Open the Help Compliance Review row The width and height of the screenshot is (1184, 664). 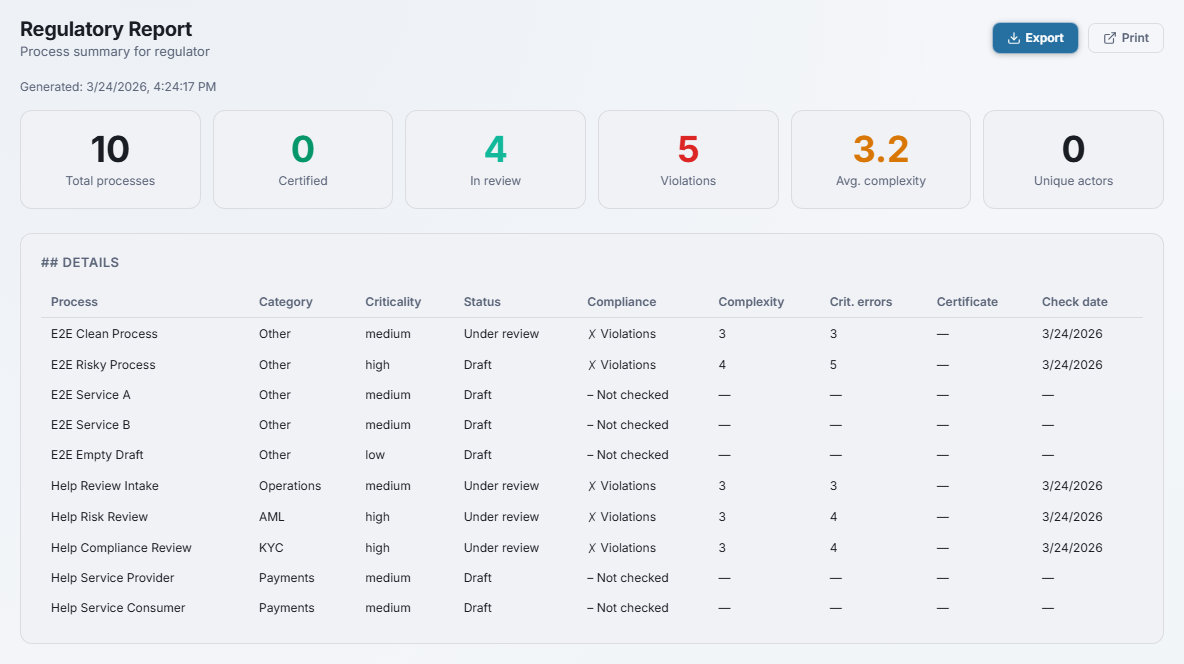pyautogui.click(x=121, y=548)
